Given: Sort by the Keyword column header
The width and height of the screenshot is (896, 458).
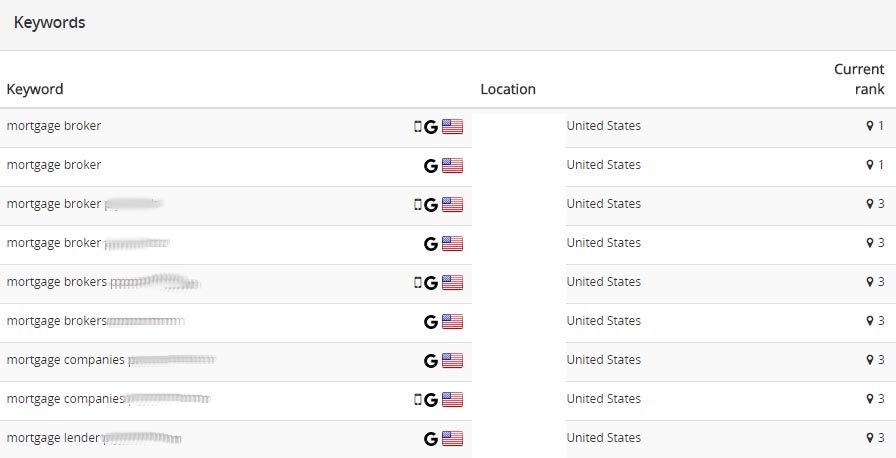Looking at the screenshot, I should pos(35,89).
